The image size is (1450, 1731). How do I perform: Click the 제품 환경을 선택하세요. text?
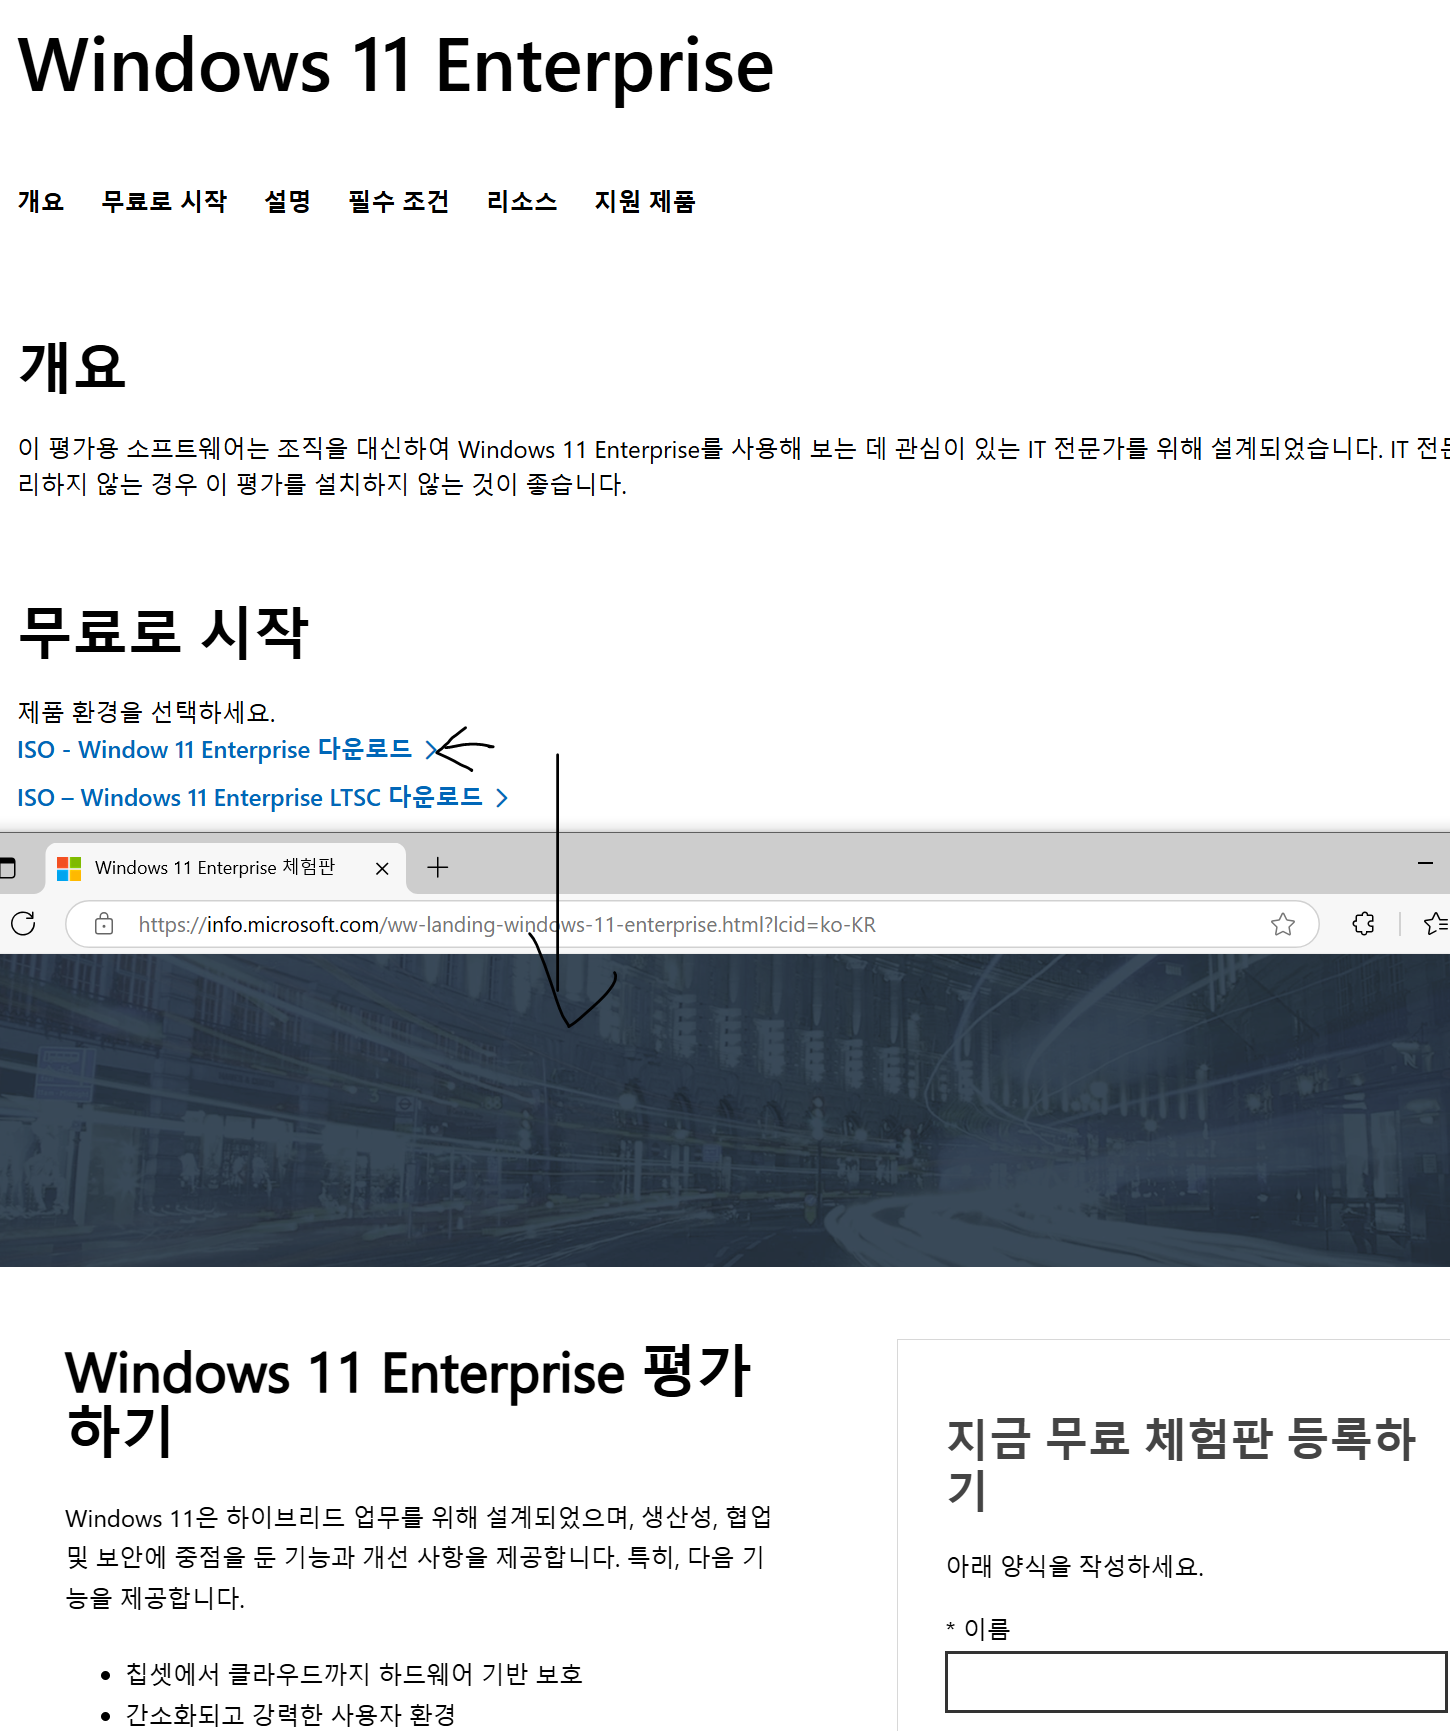click(x=146, y=712)
